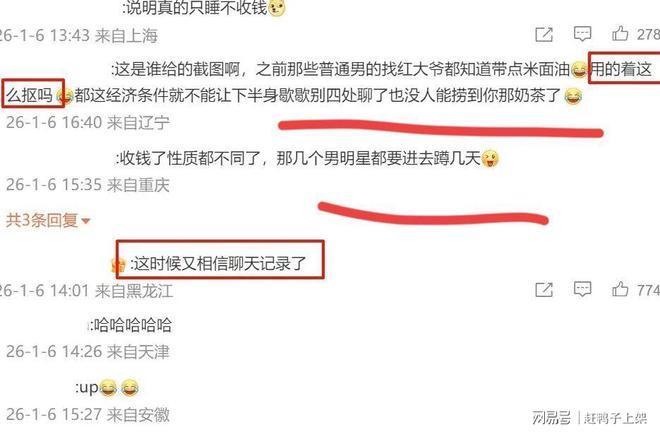Open the reply beginning 这是谁给的截图啊

pyautogui.click(x=329, y=83)
